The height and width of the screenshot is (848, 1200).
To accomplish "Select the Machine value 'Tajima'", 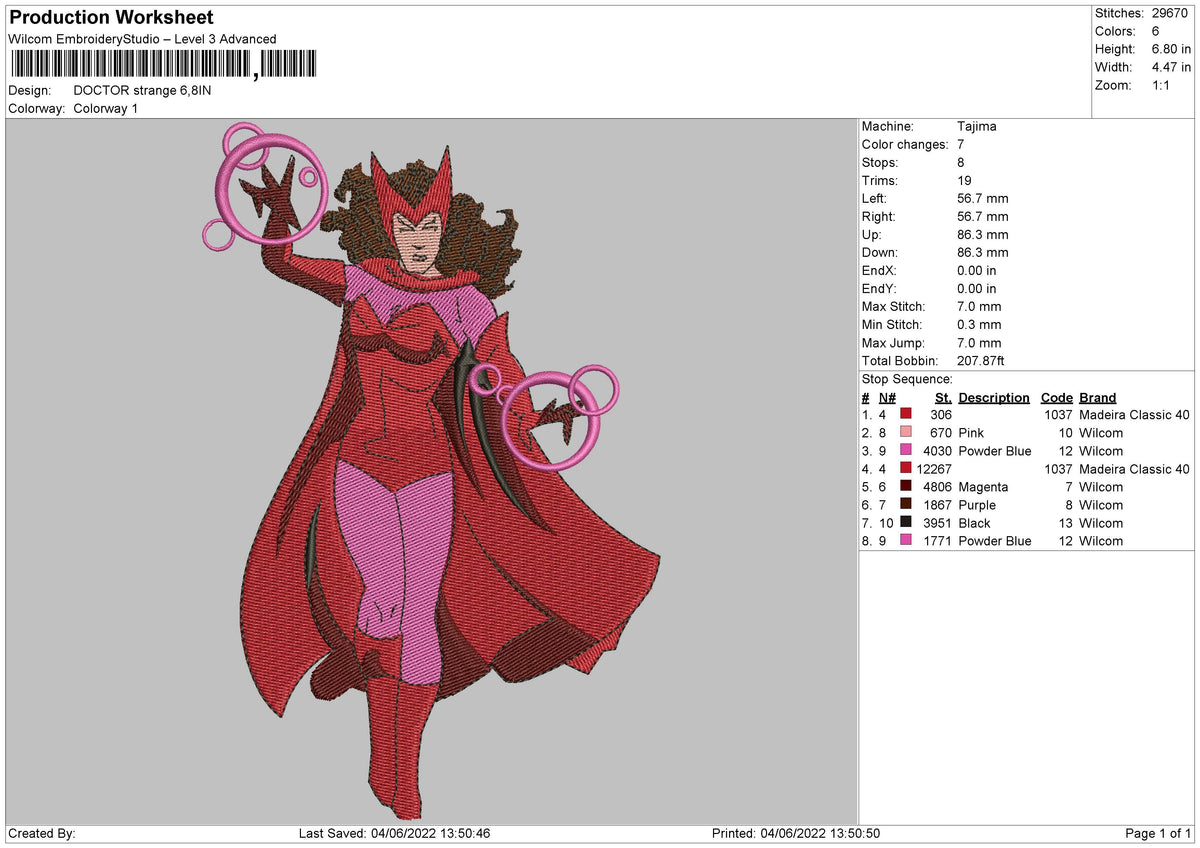I will point(977,126).
